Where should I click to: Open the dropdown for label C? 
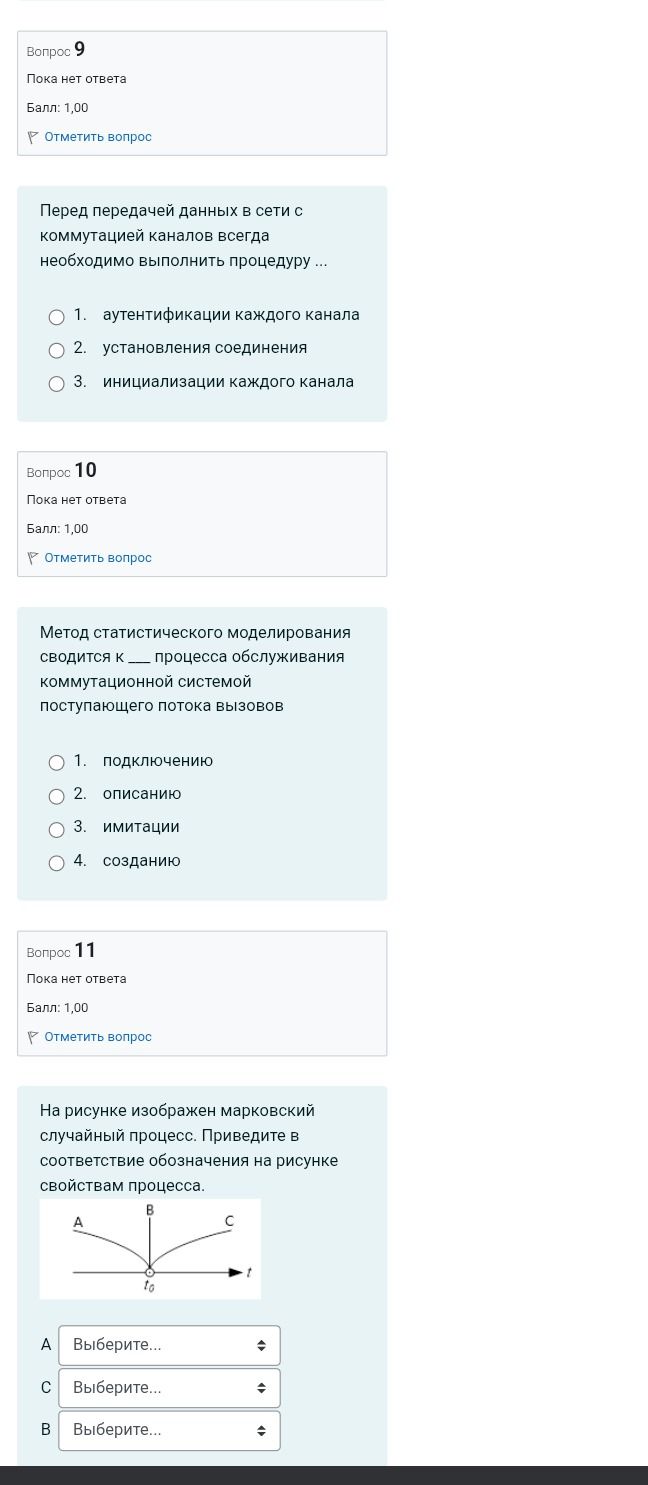(170, 1388)
